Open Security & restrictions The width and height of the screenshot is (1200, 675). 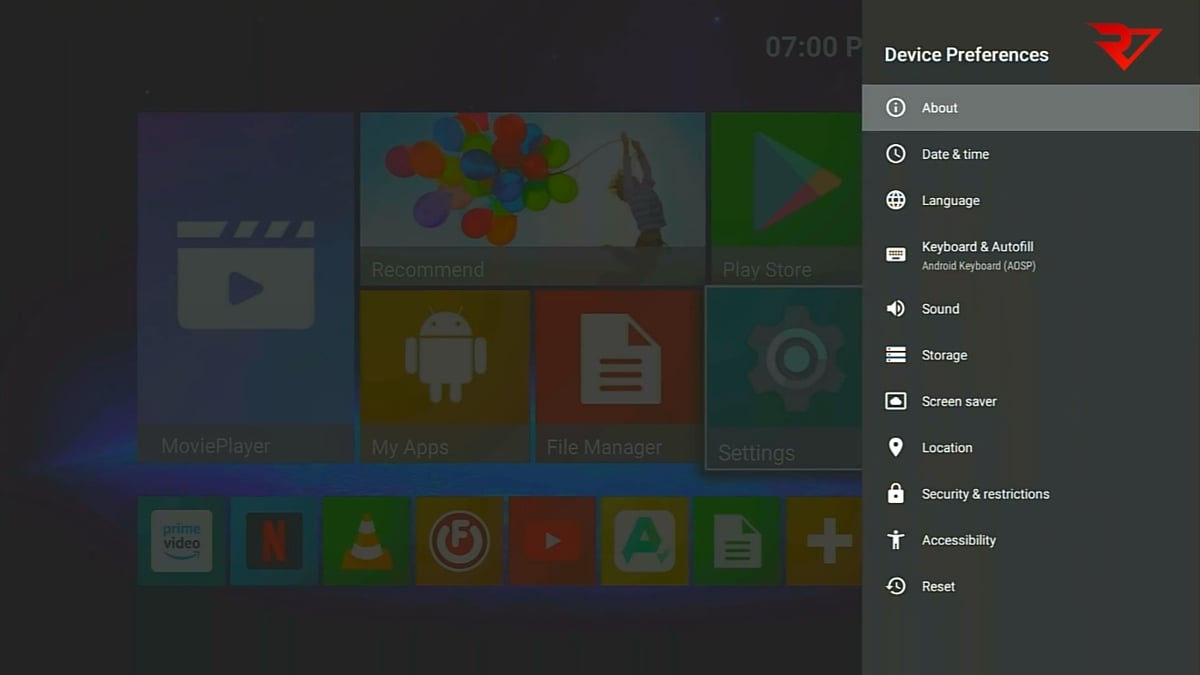[x=1031, y=494]
